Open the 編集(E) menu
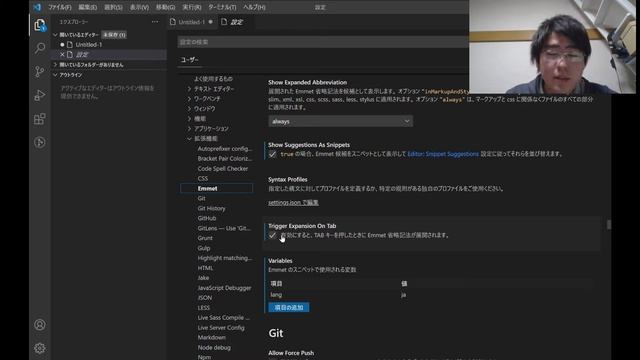Viewport: 640px width, 360px height. point(87,7)
